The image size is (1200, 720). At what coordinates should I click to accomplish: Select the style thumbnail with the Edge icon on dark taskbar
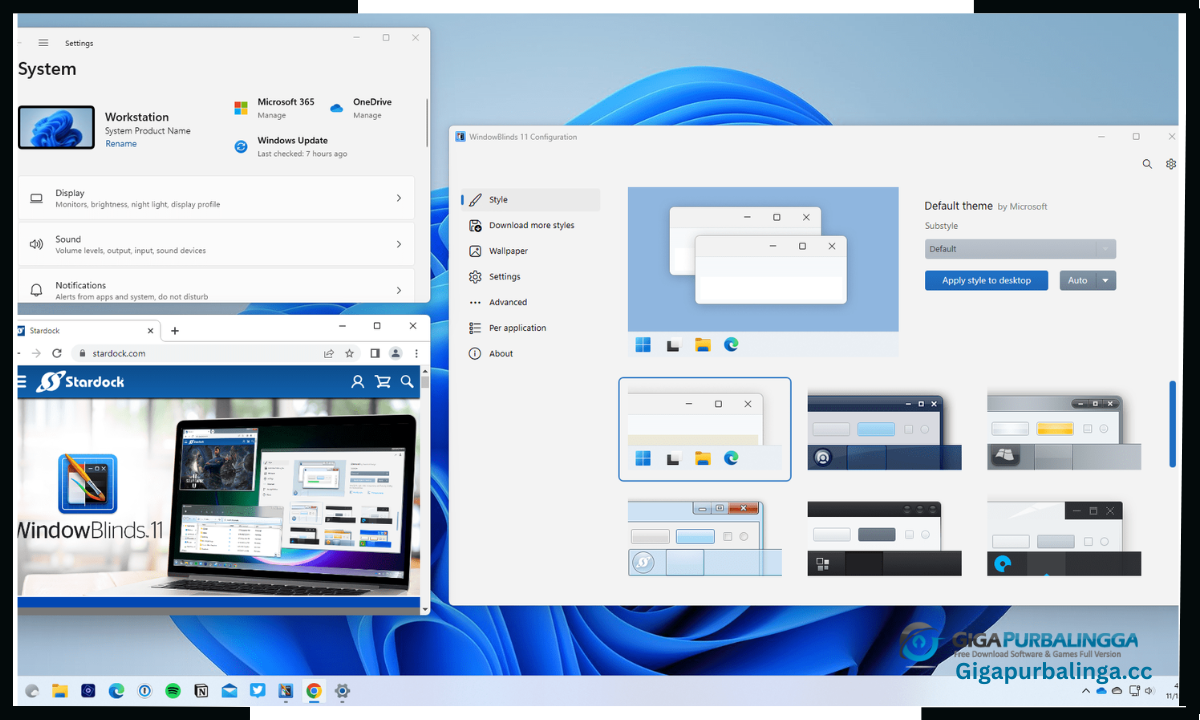(x=1064, y=536)
